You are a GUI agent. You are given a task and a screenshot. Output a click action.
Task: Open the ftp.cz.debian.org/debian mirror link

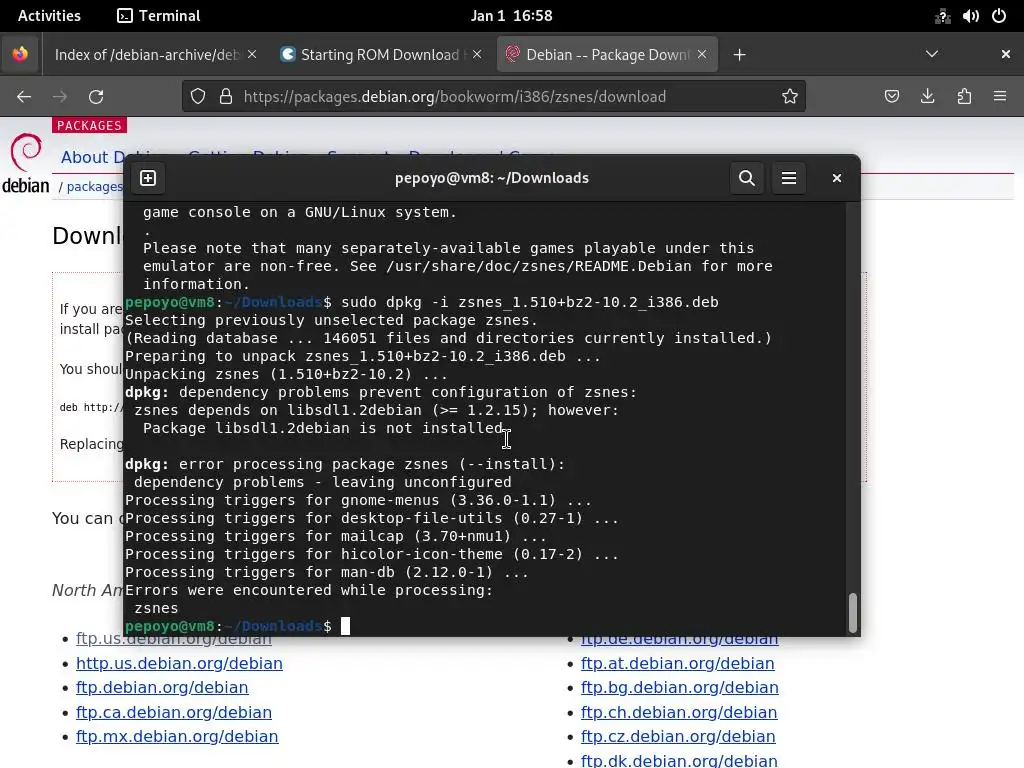678,736
